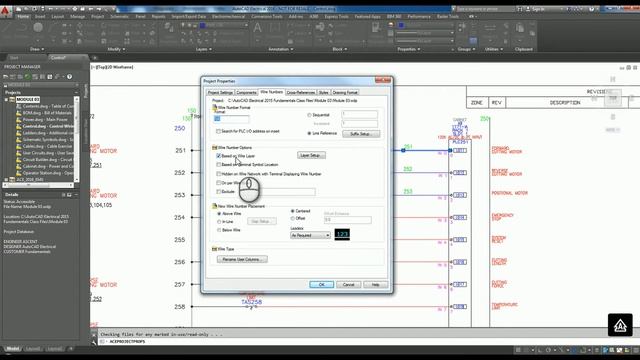640x360 pixels.
Task: Open the Reports ribbon tab
Action: click(x=158, y=17)
